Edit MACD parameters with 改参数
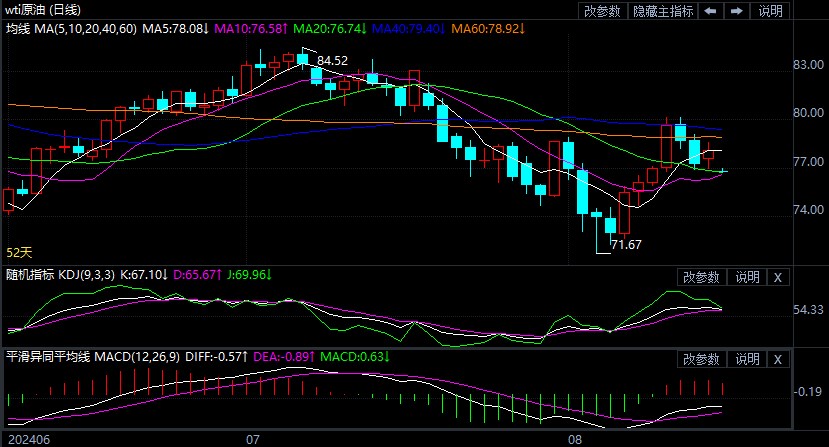The image size is (829, 447). pyautogui.click(x=701, y=359)
